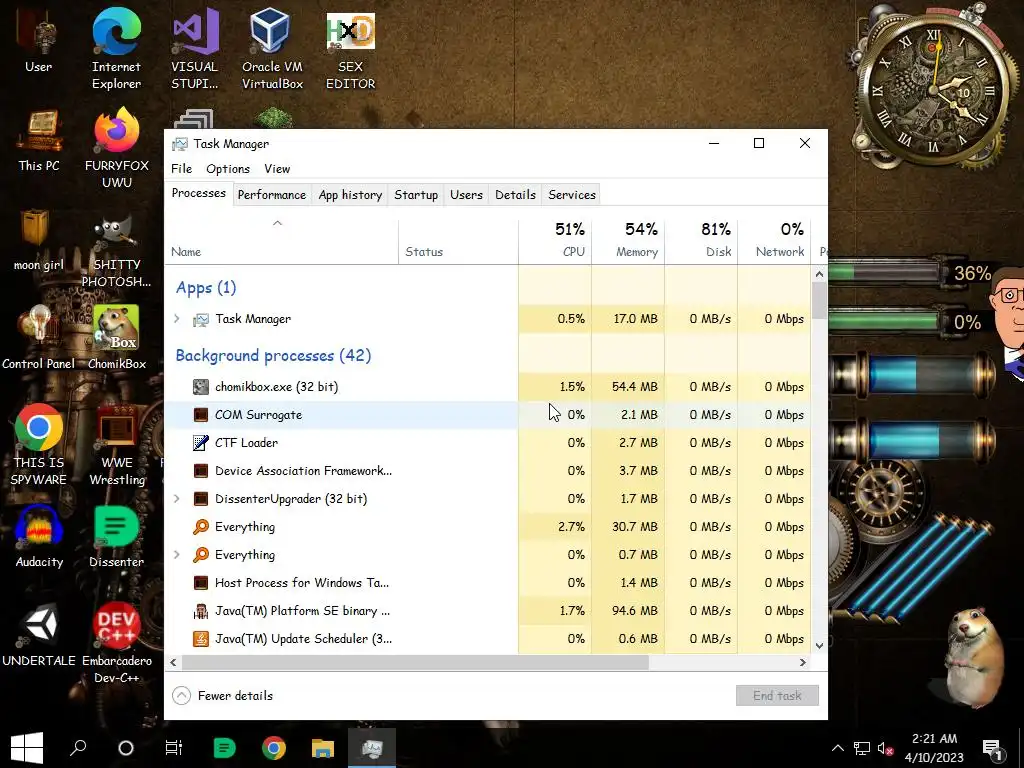The height and width of the screenshot is (768, 1024).
Task: Open the Options menu
Action: point(228,168)
